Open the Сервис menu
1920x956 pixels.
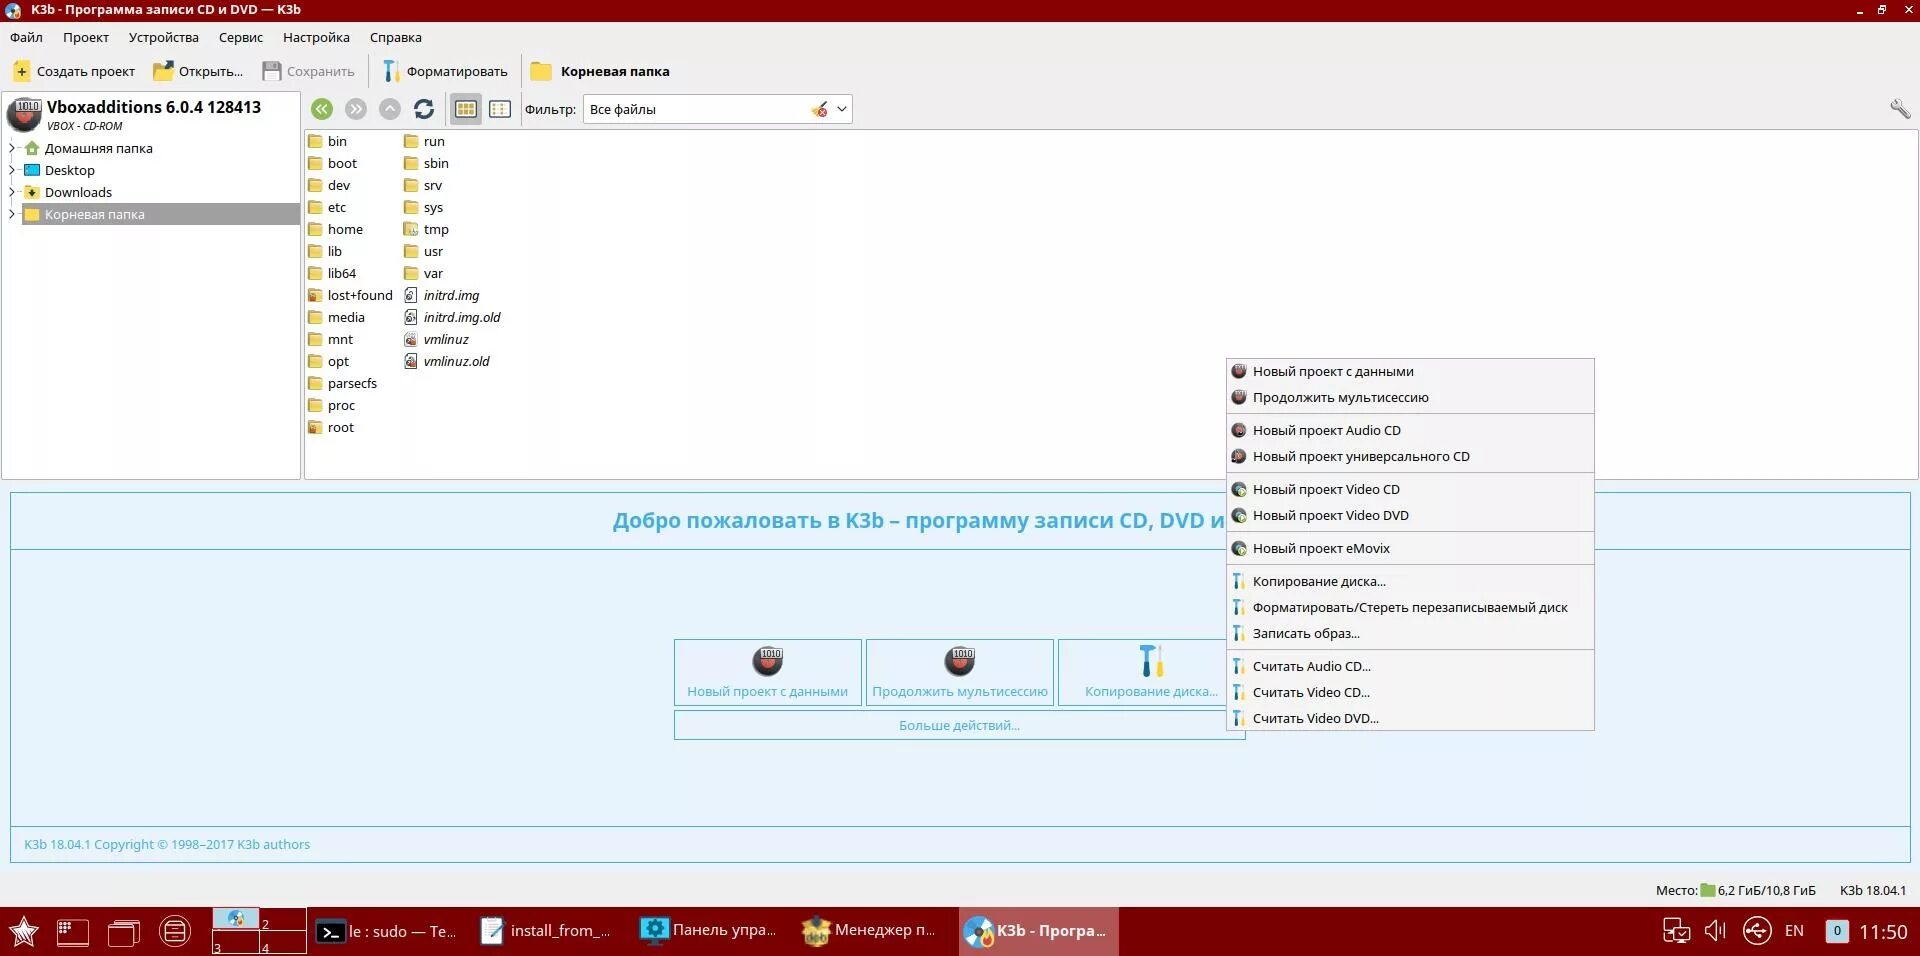pyautogui.click(x=241, y=37)
